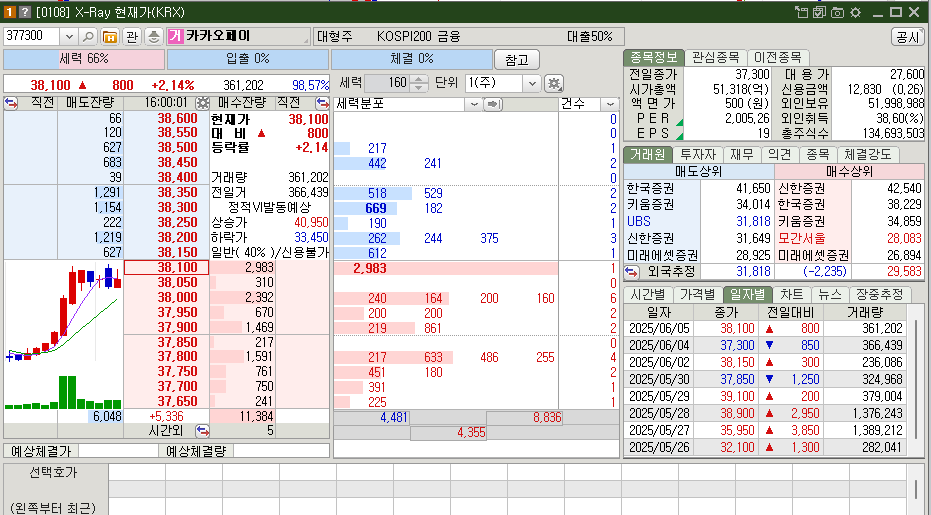Image resolution: width=931 pixels, height=515 pixels.
Task: Click the swap arrows icon beside left 직전 header
Action: [x=11, y=103]
